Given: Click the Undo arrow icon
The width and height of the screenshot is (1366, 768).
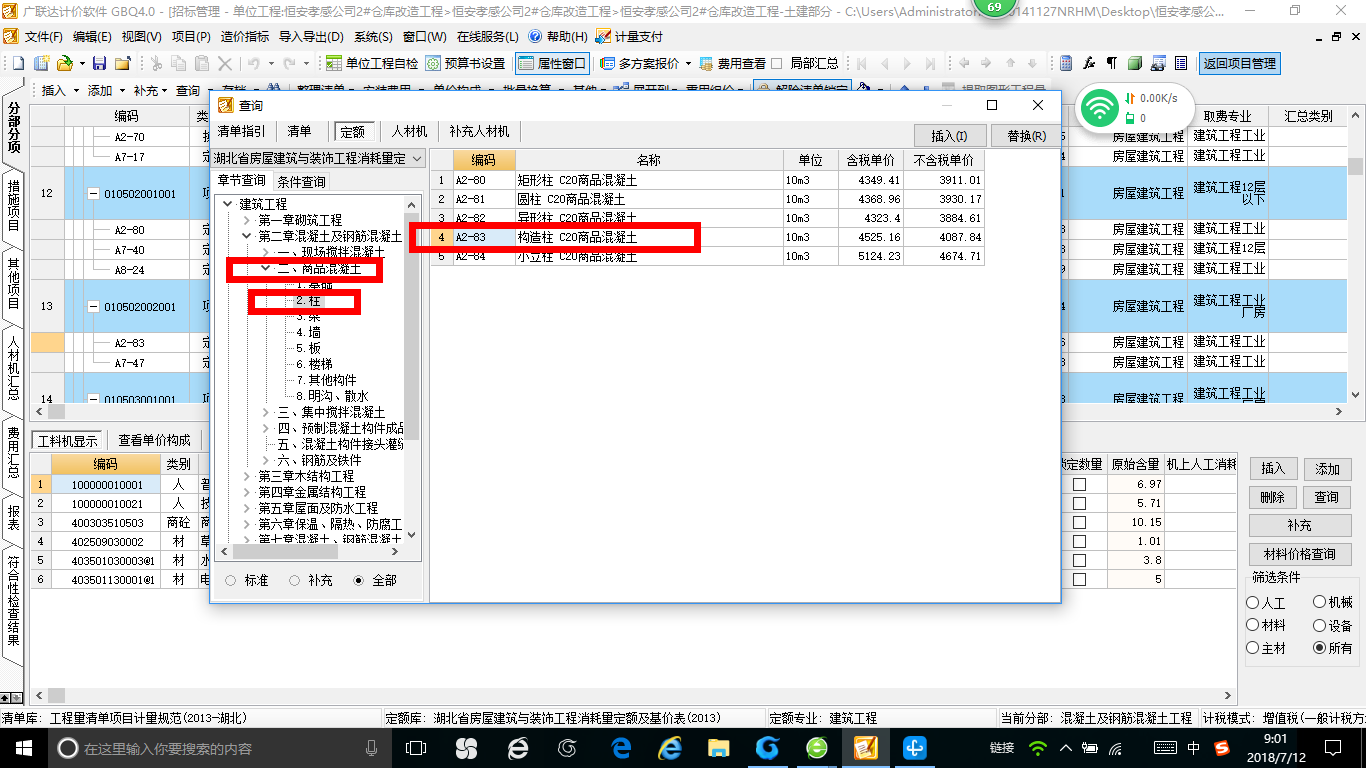Looking at the screenshot, I should [x=254, y=63].
